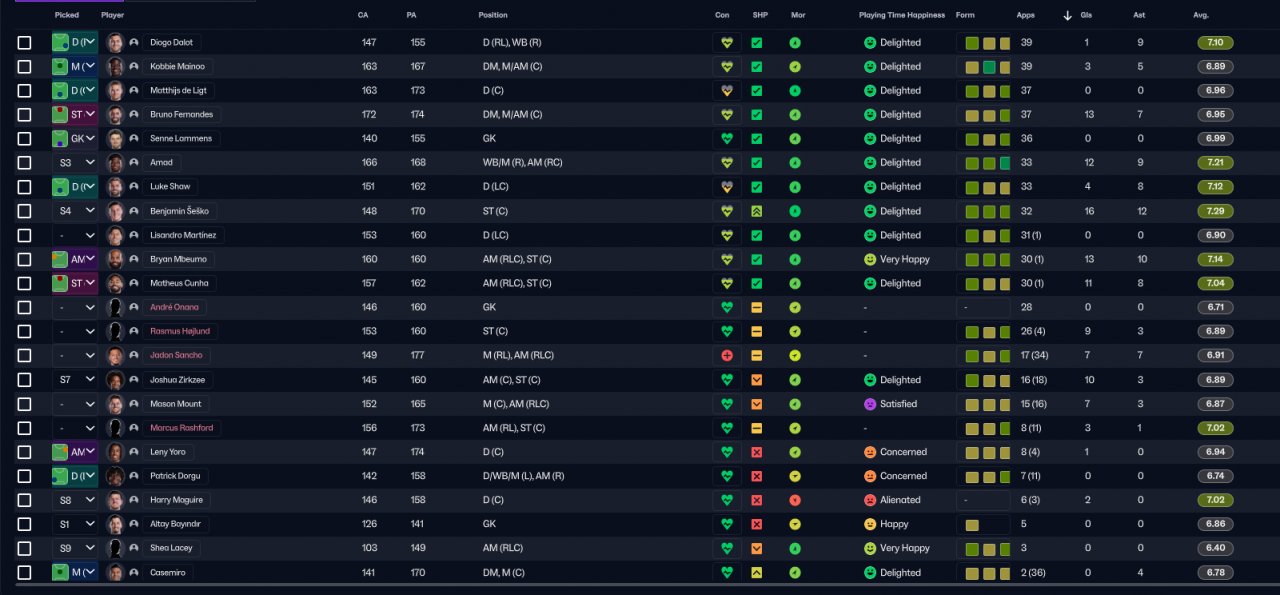
Task: Click Harry Maguire's red morale icon
Action: click(x=794, y=500)
